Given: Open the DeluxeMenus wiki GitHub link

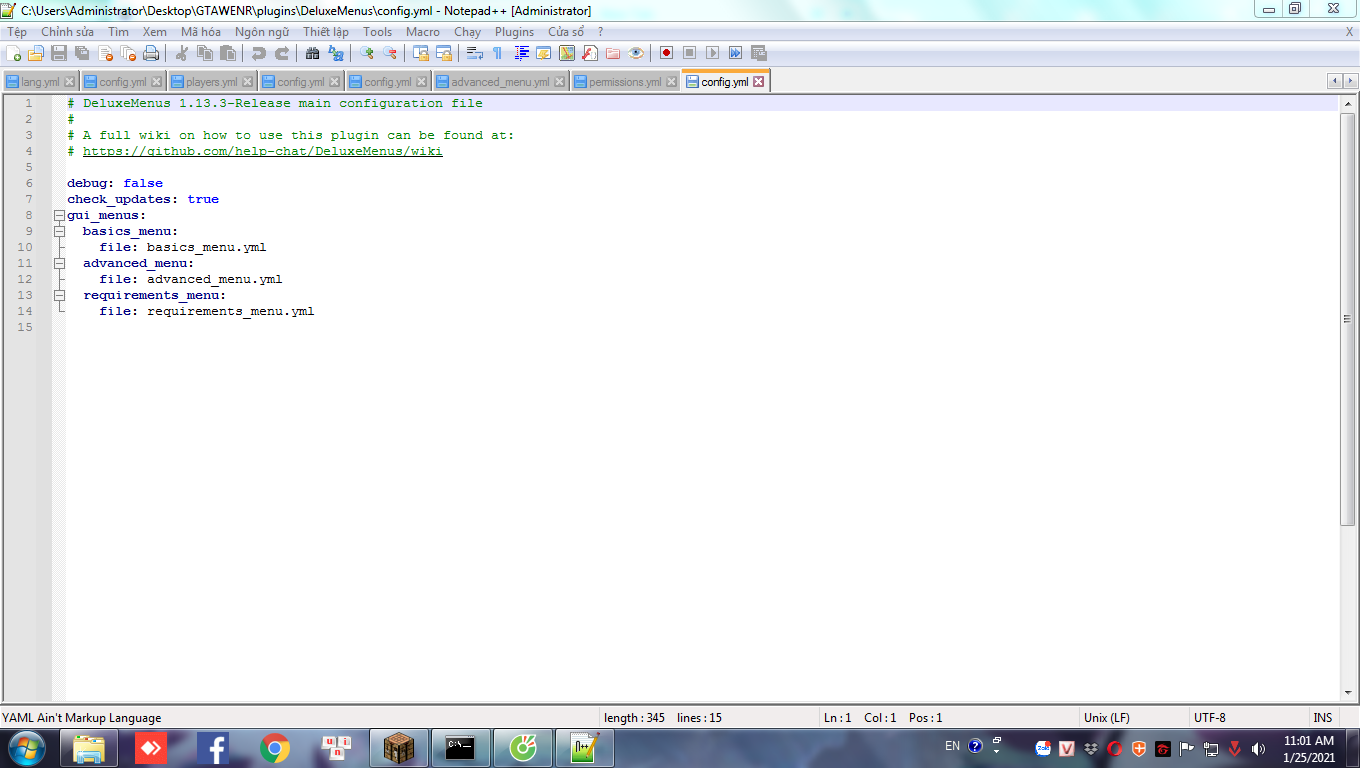Looking at the screenshot, I should [262, 151].
